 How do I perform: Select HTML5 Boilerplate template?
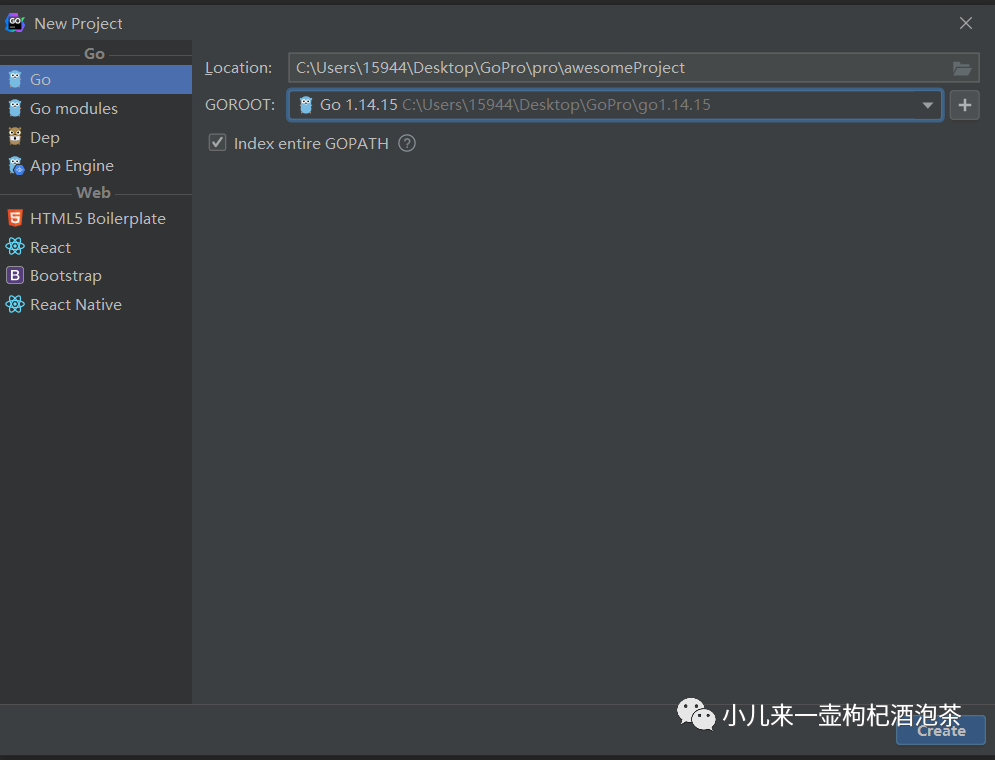[x=96, y=218]
